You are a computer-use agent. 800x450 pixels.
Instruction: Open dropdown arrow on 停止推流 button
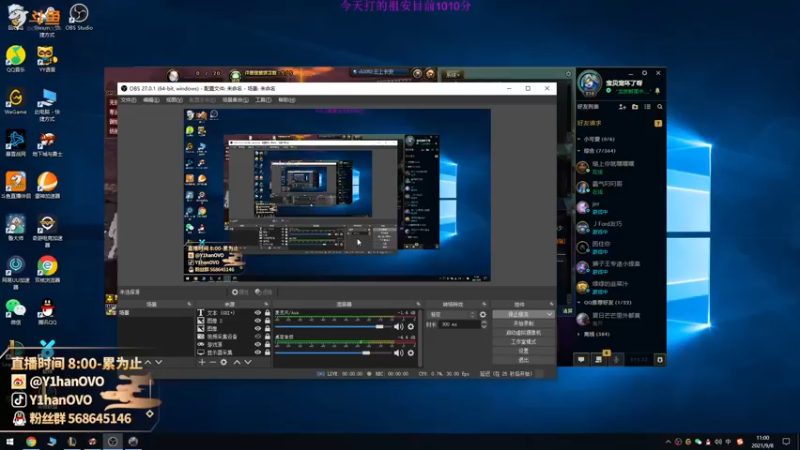click(x=549, y=314)
